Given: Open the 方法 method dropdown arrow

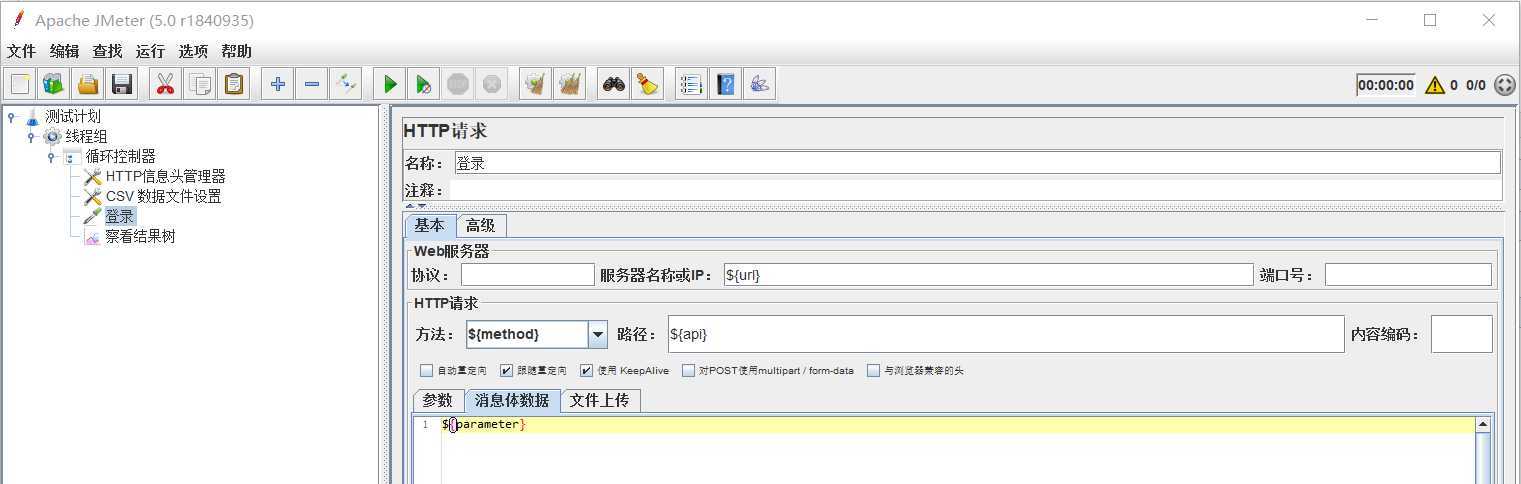Looking at the screenshot, I should click(x=598, y=334).
